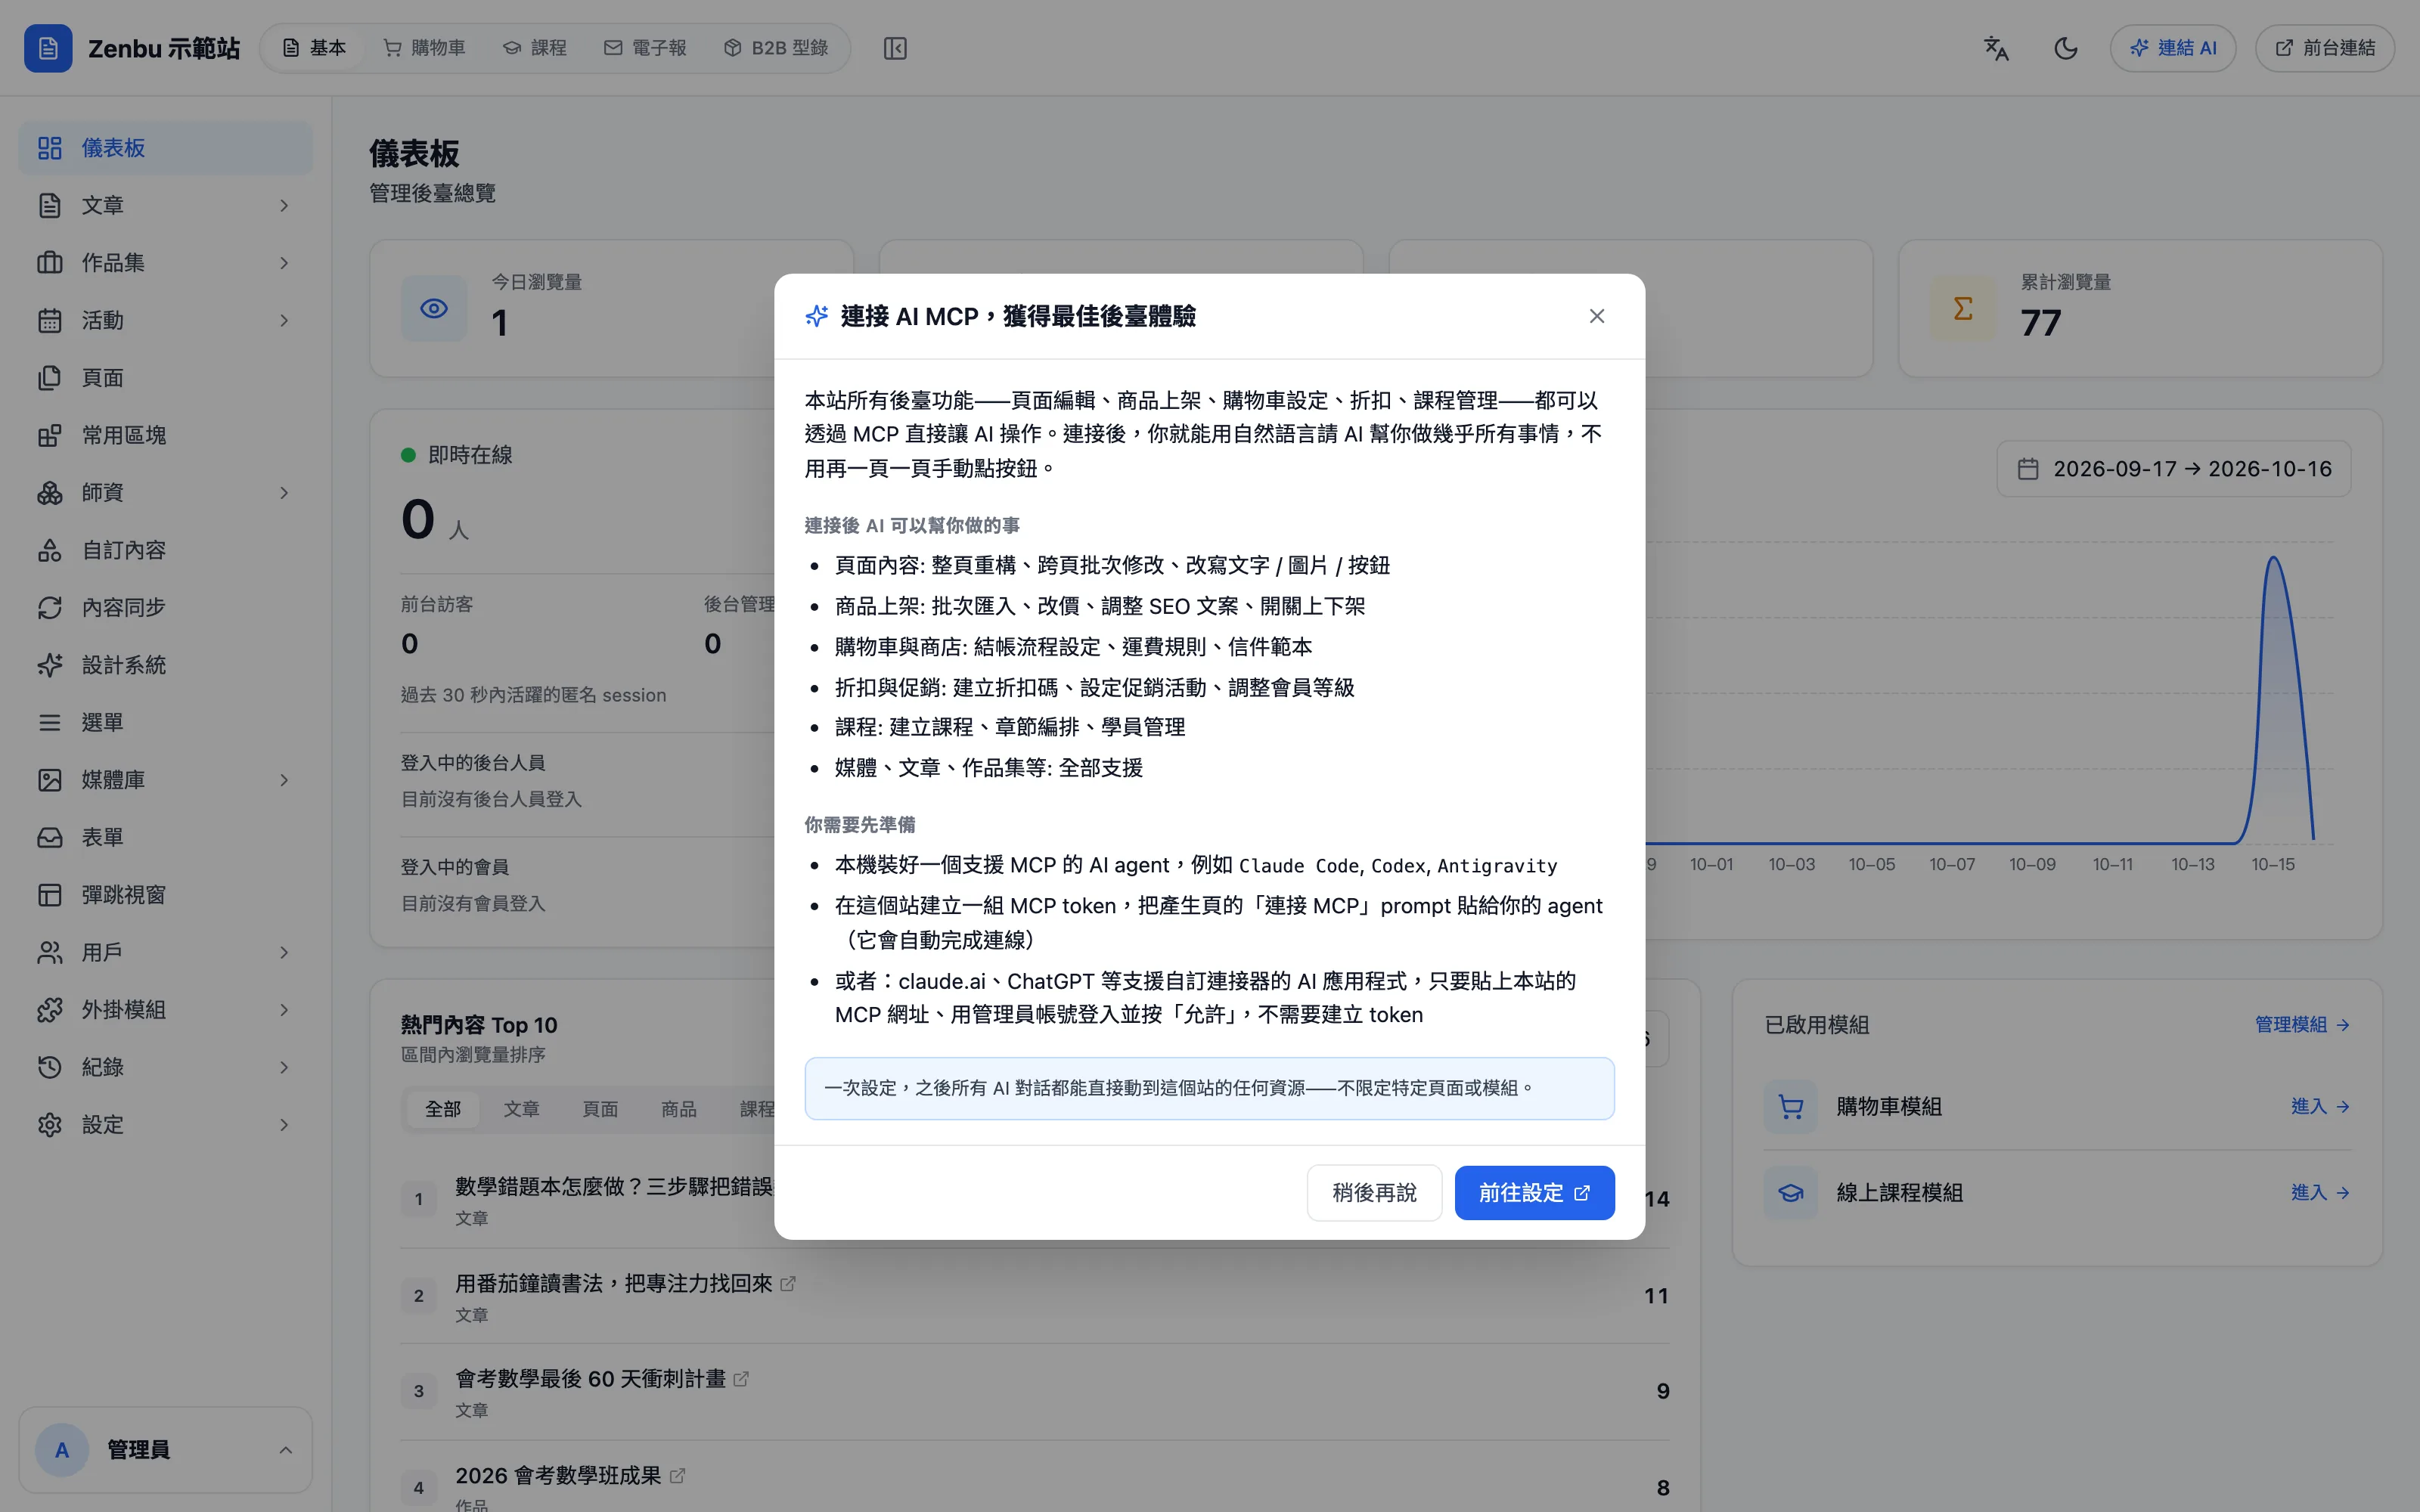Open the 外掛模組 puzzle icon
2420x1512 pixels.
[50, 1010]
